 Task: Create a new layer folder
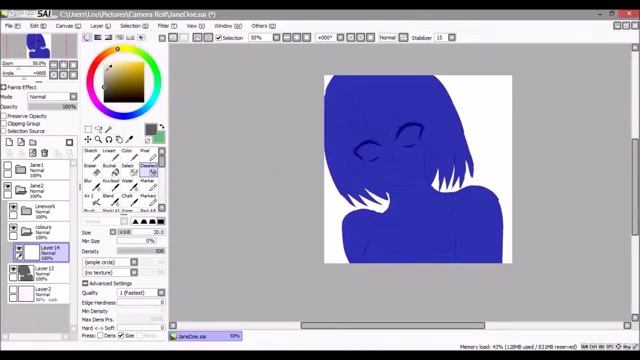point(33,142)
